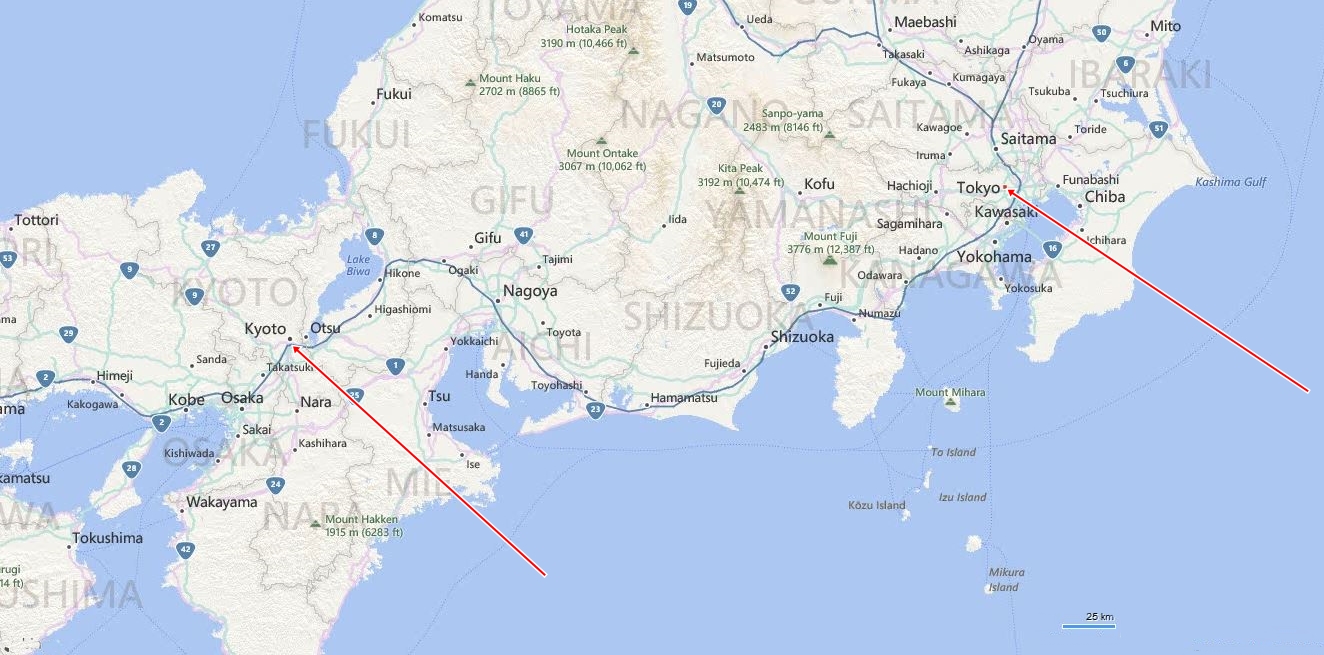Image resolution: width=1324 pixels, height=655 pixels.
Task: Select the route 23 highway shield
Action: pos(595,409)
